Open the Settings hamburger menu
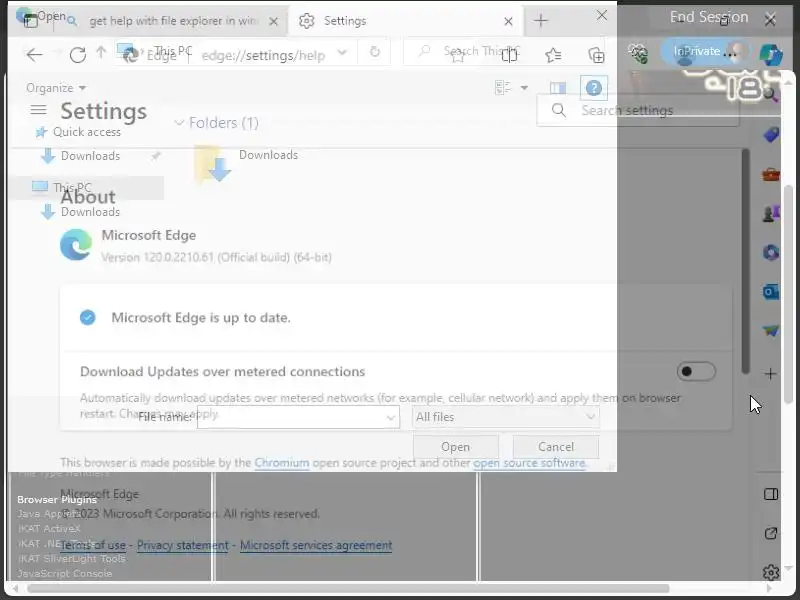Screen dimensions: 800x600 [38, 110]
